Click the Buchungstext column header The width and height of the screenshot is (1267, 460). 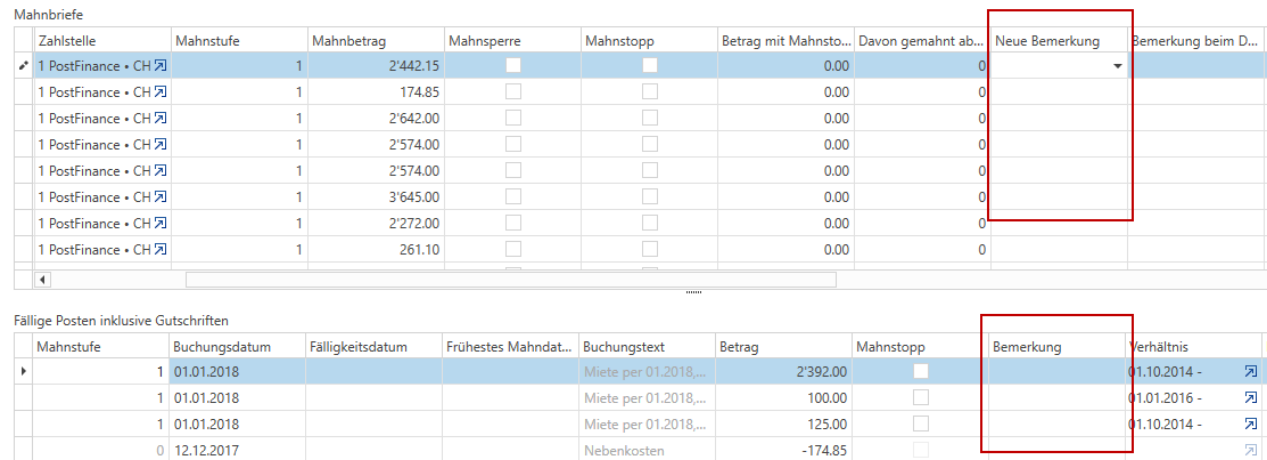647,347
